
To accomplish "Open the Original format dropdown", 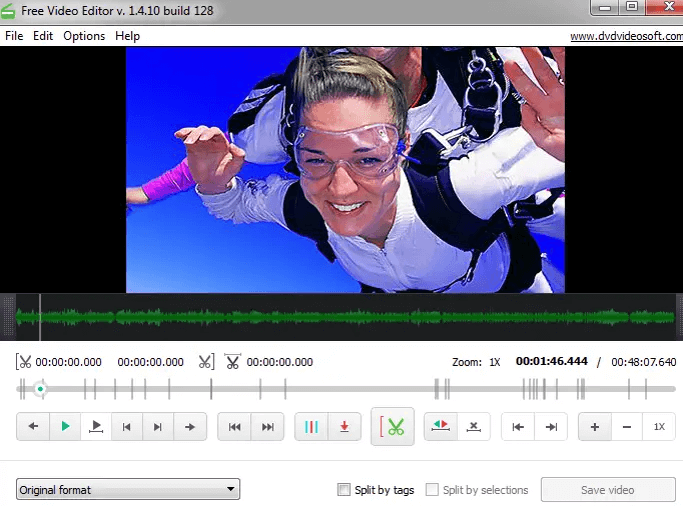I will click(128, 489).
